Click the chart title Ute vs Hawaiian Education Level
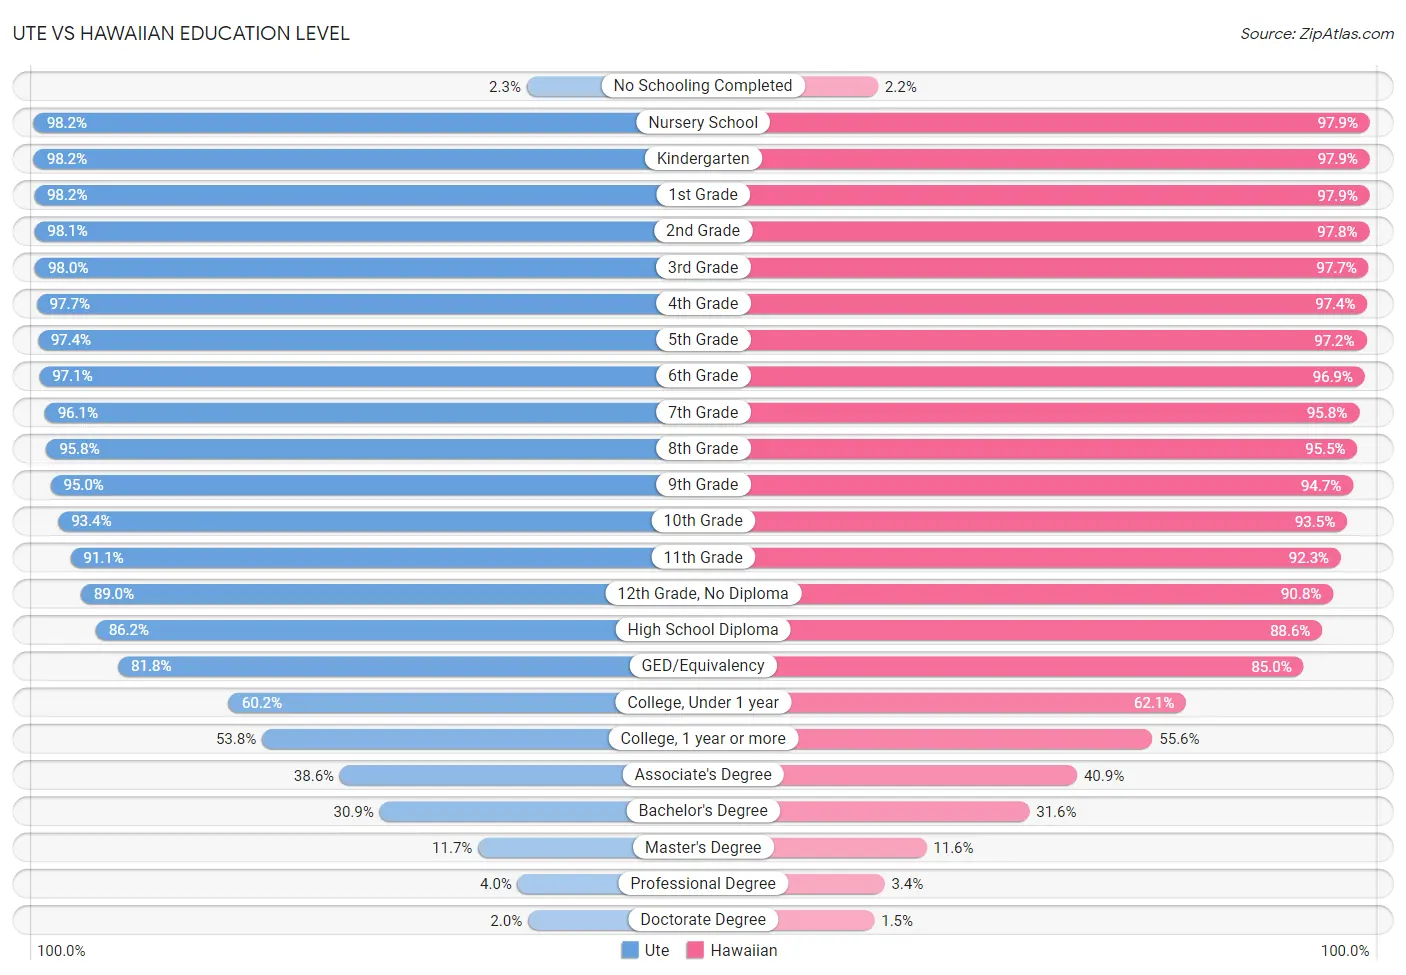 [x=181, y=33]
